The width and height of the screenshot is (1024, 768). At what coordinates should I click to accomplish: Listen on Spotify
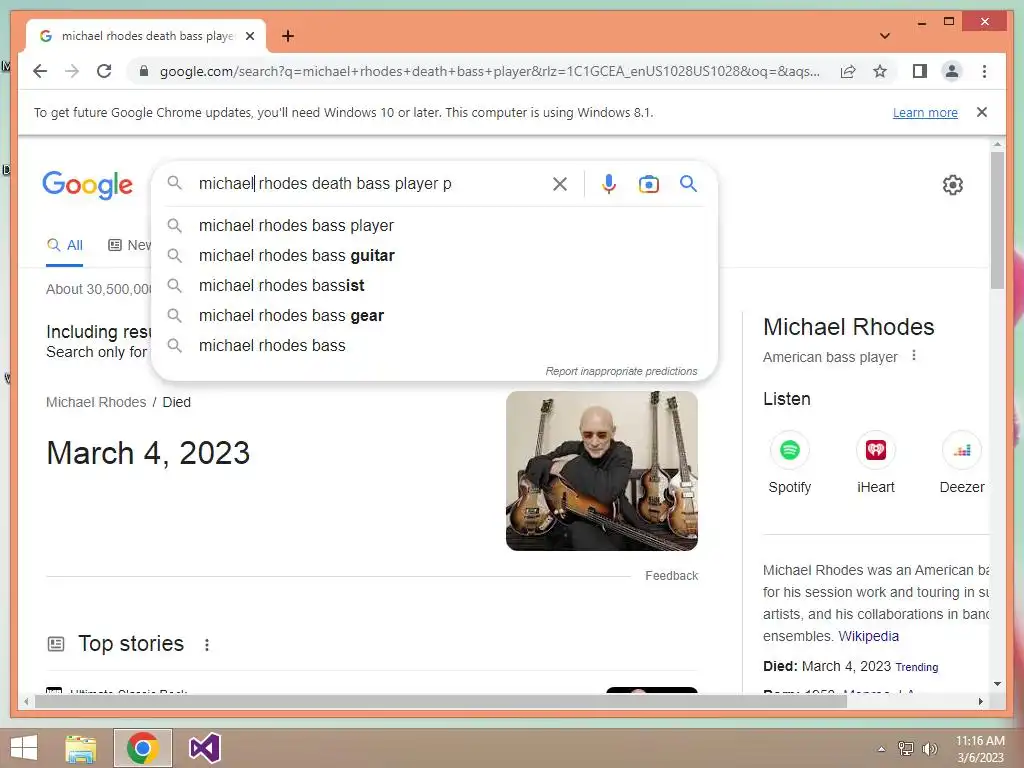point(790,462)
